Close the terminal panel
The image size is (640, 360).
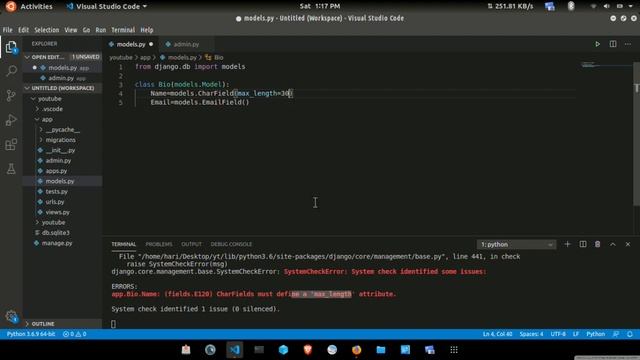[x=628, y=244]
